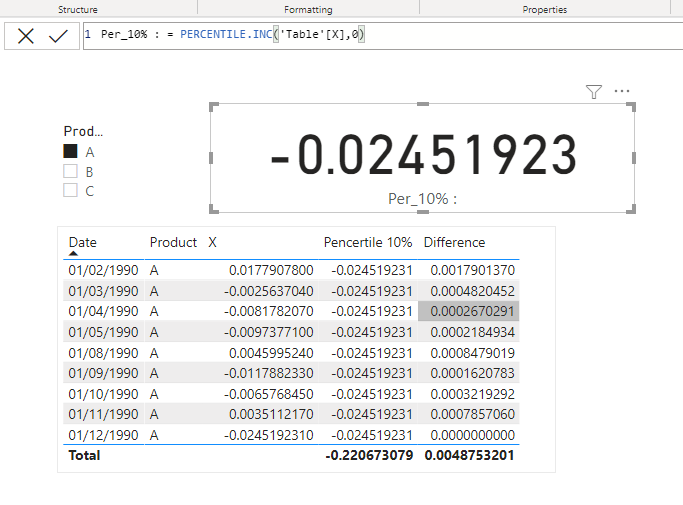
Task: Click total Pencertile value -0.220673079
Action: tap(369, 455)
